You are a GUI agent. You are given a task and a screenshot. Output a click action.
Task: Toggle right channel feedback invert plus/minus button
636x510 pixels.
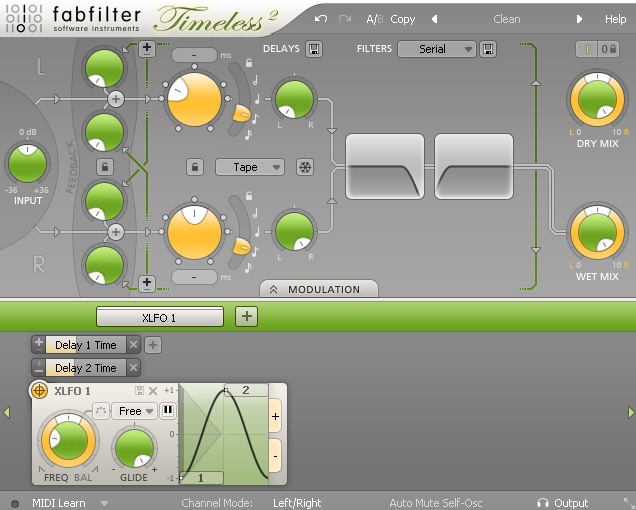[147, 283]
